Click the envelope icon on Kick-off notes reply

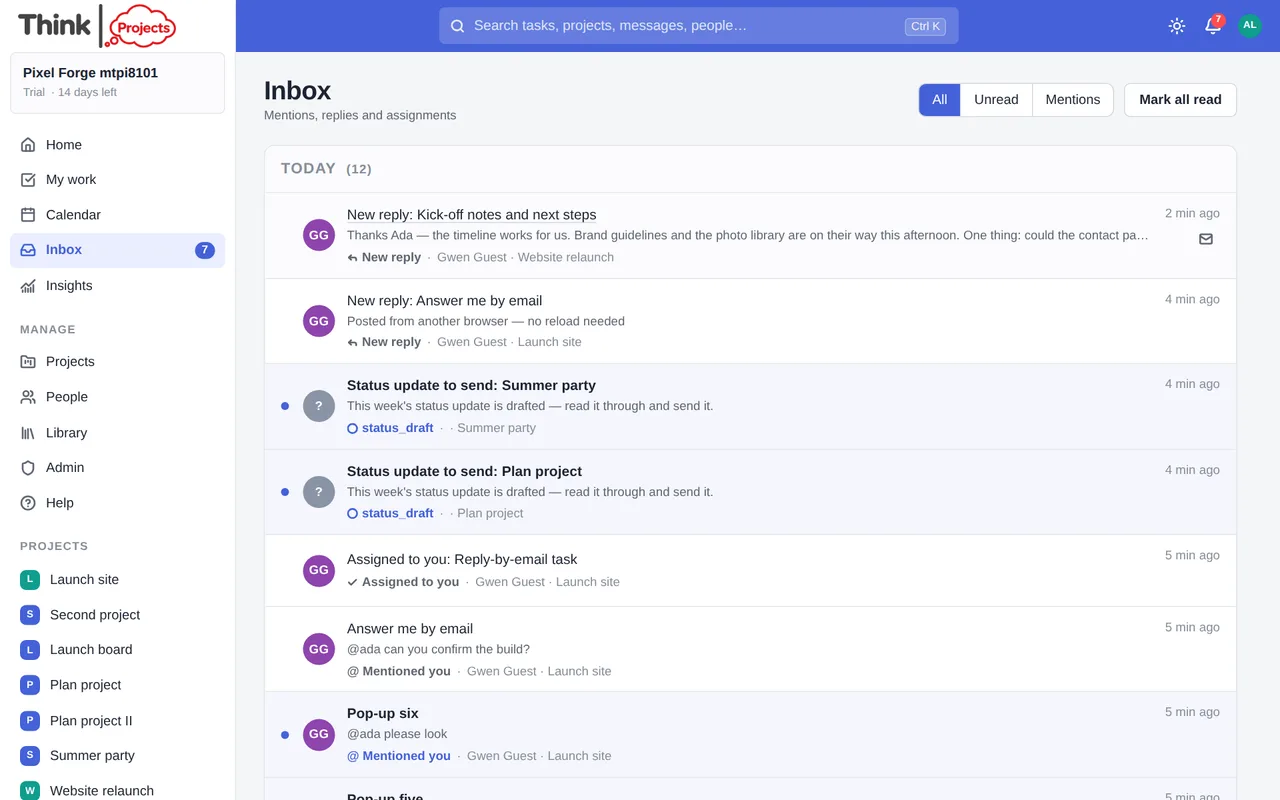1206,239
